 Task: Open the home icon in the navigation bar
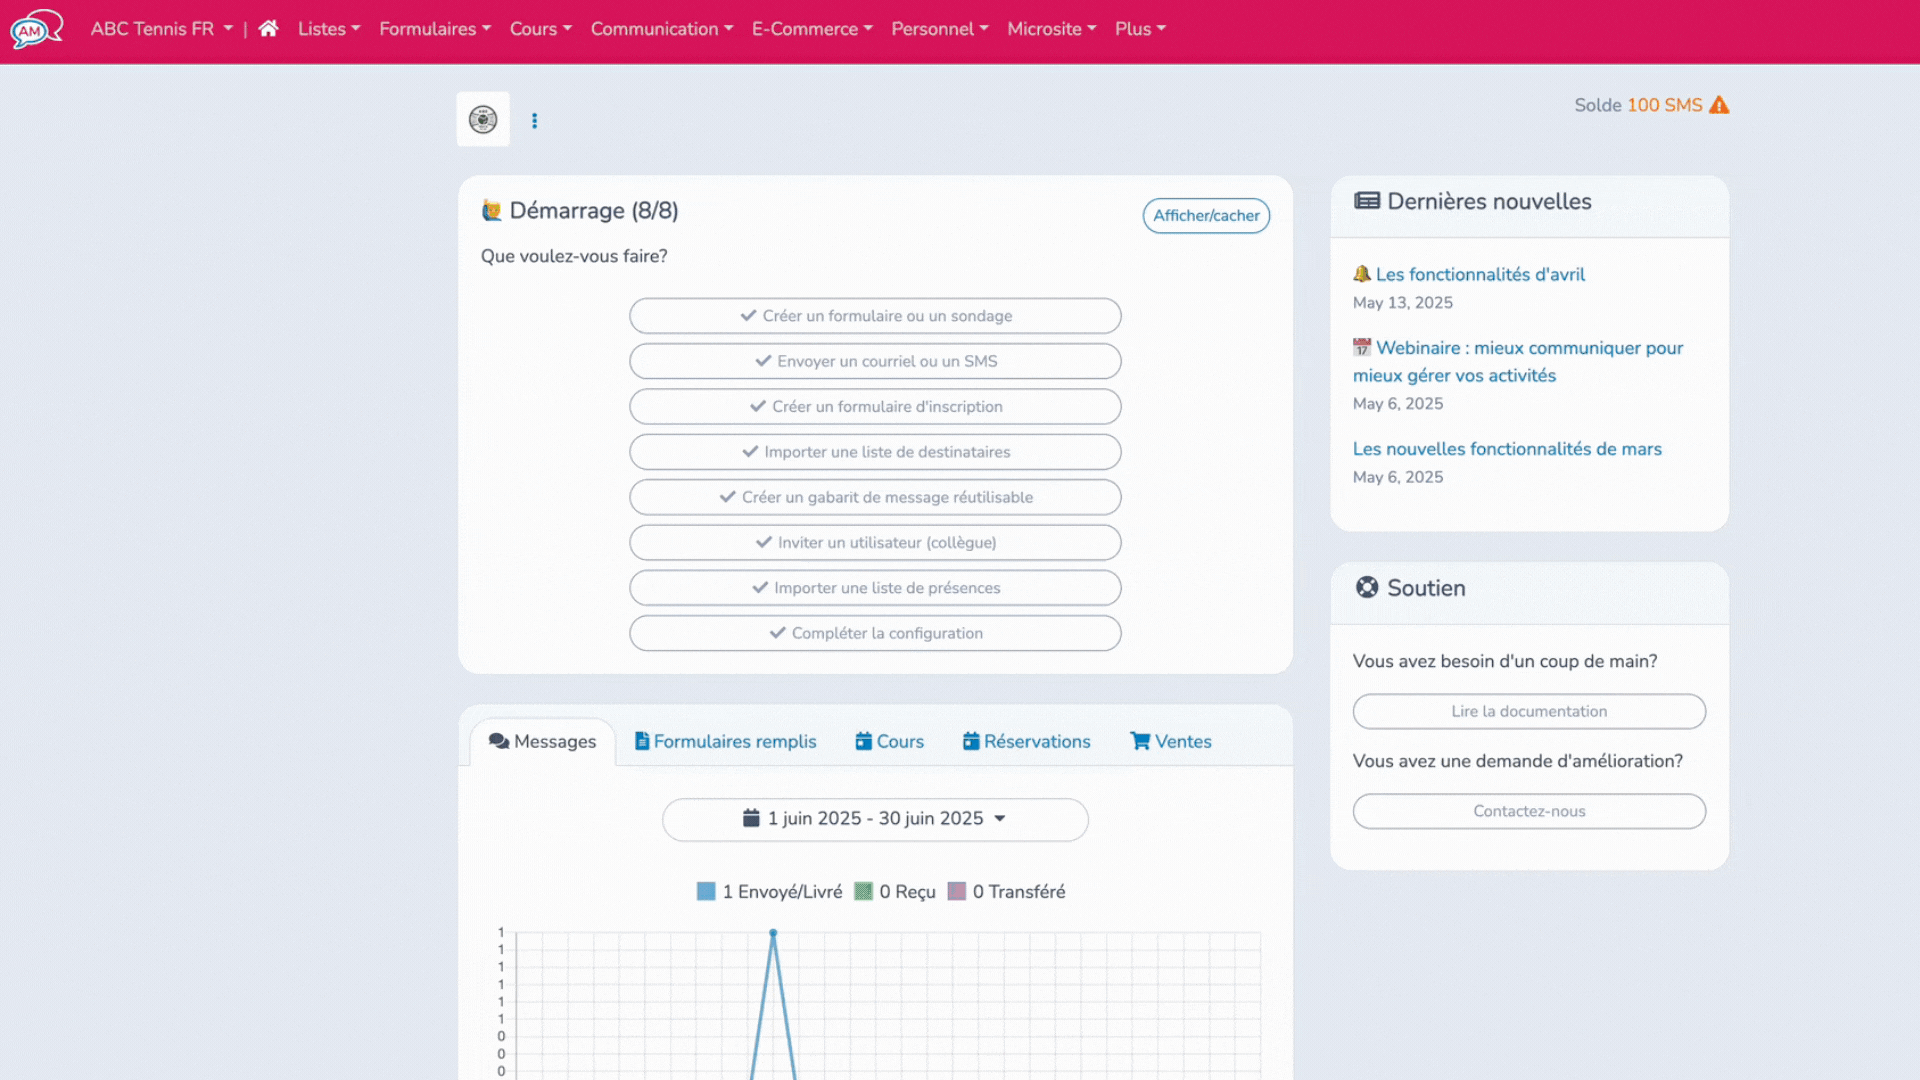268,29
